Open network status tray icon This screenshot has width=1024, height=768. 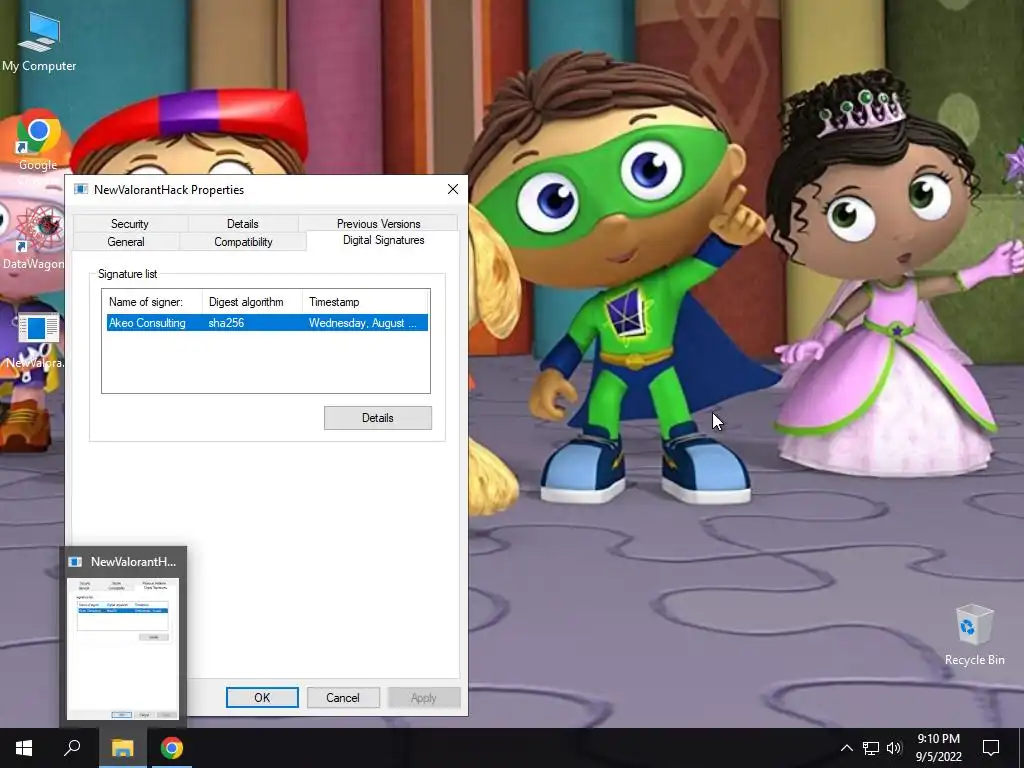point(871,748)
